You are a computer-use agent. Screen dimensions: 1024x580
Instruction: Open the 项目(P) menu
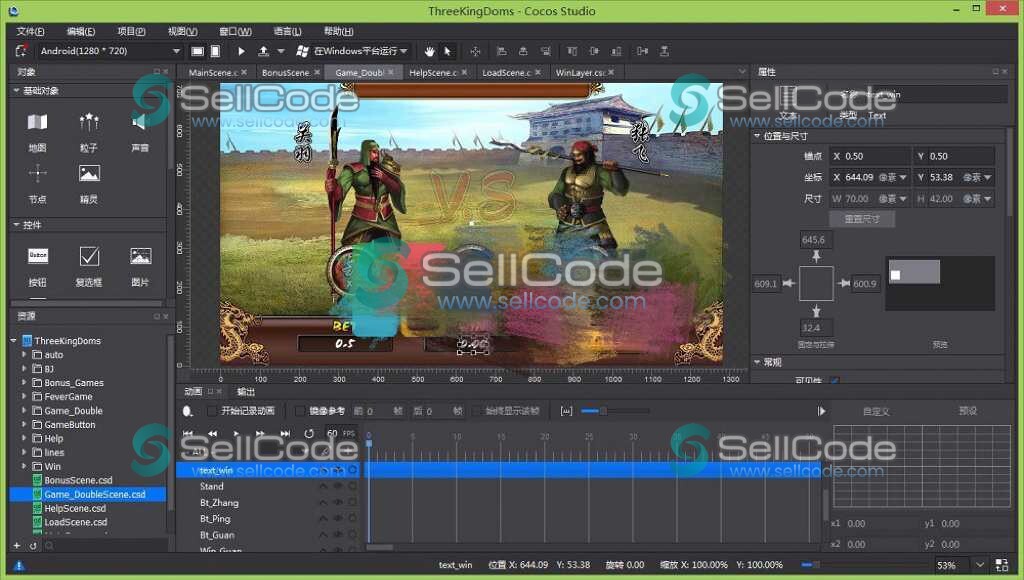point(131,31)
